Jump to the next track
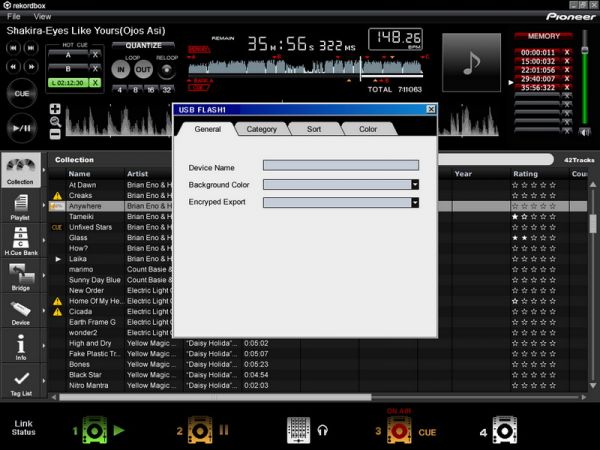 31,48
